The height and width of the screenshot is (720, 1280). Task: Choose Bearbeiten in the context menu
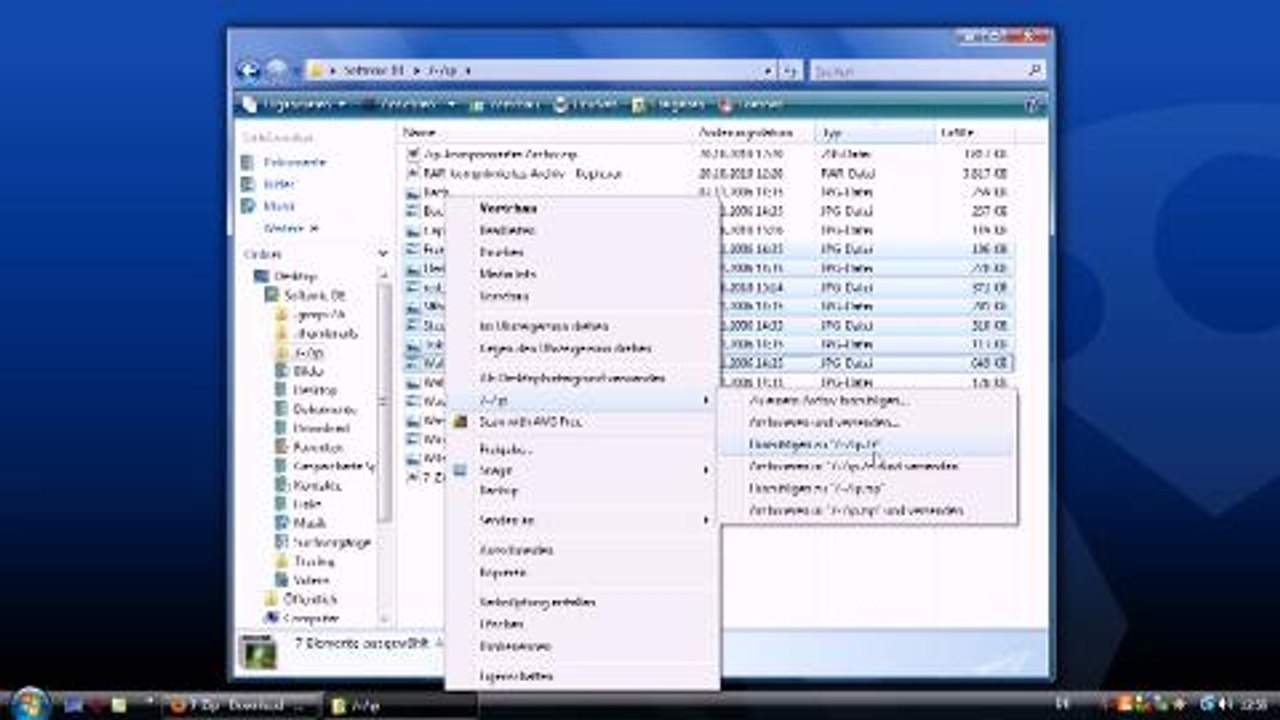point(581,230)
